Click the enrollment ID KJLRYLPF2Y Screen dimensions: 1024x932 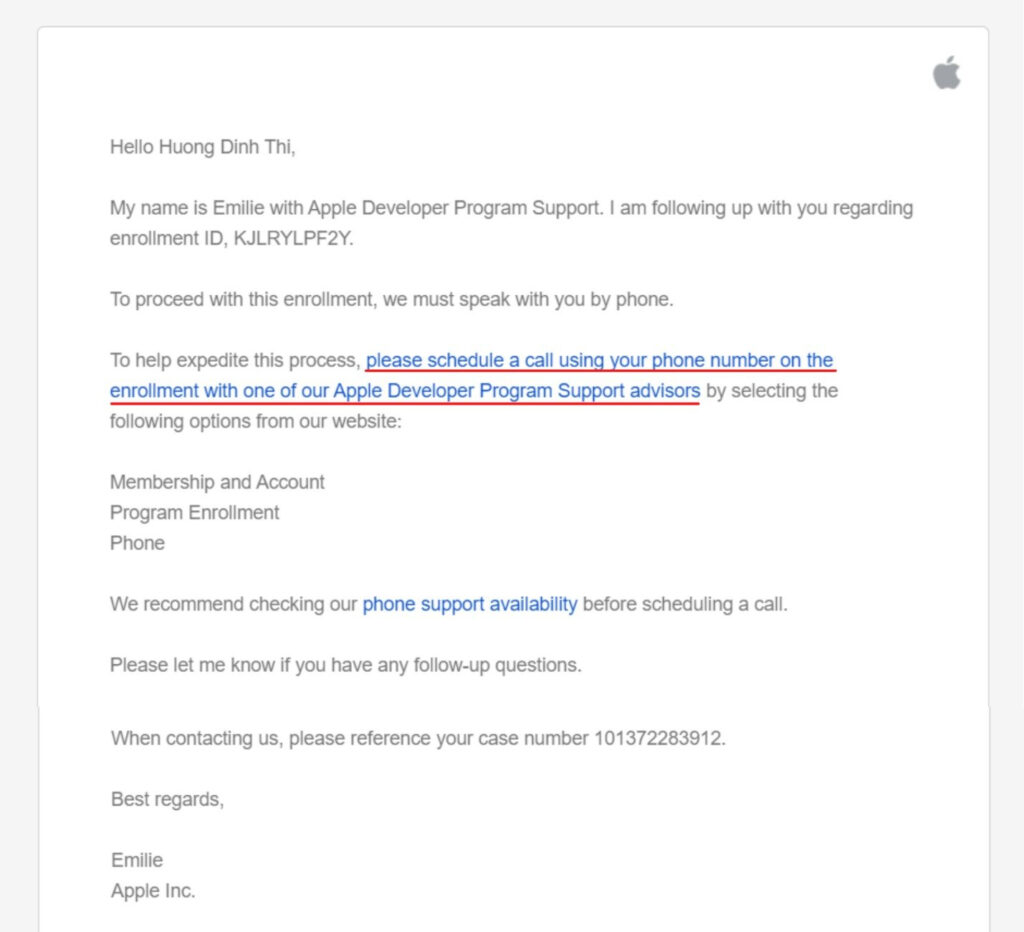pos(293,238)
